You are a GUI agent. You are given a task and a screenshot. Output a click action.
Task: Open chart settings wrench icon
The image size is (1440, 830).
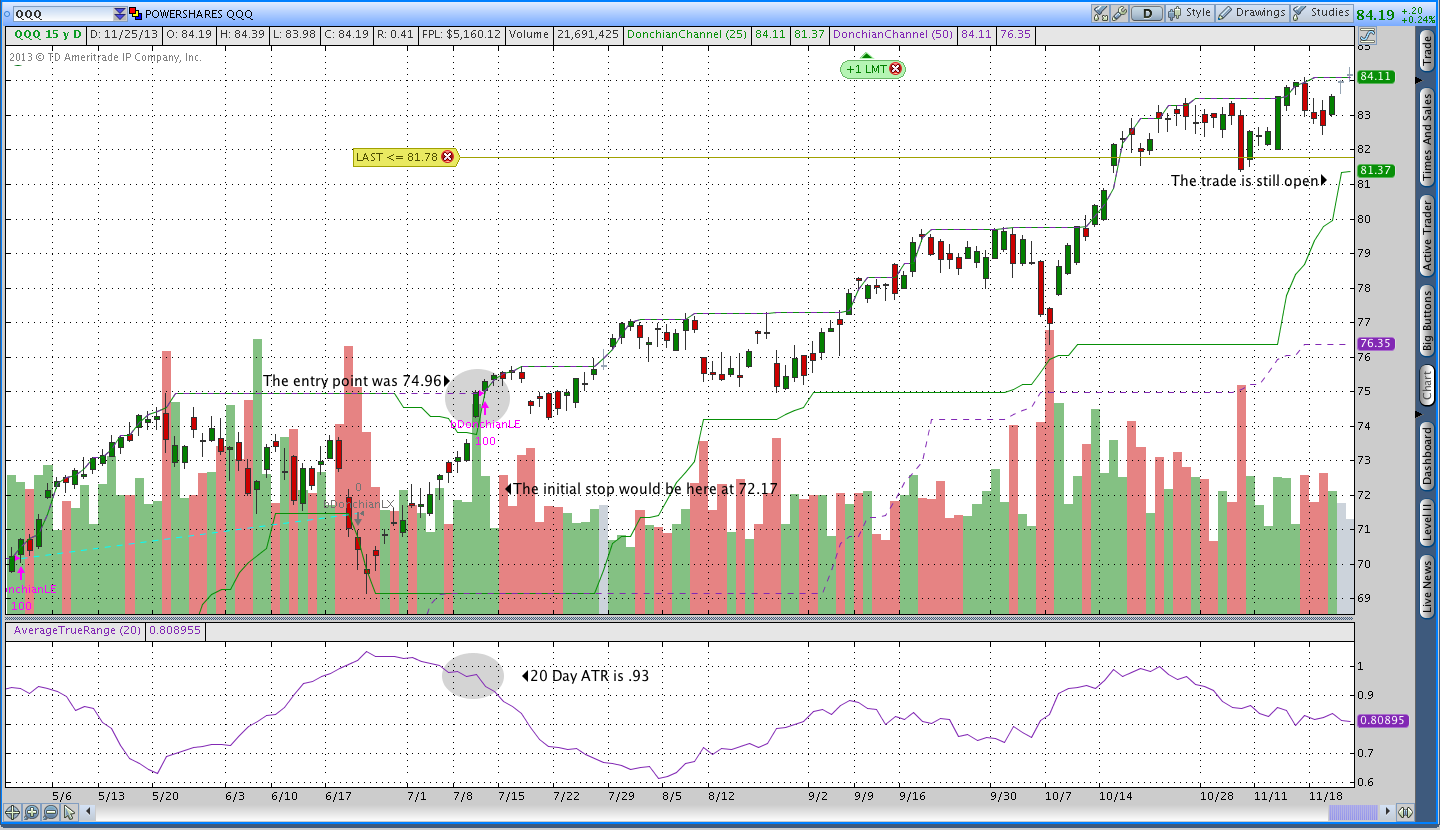point(1119,13)
